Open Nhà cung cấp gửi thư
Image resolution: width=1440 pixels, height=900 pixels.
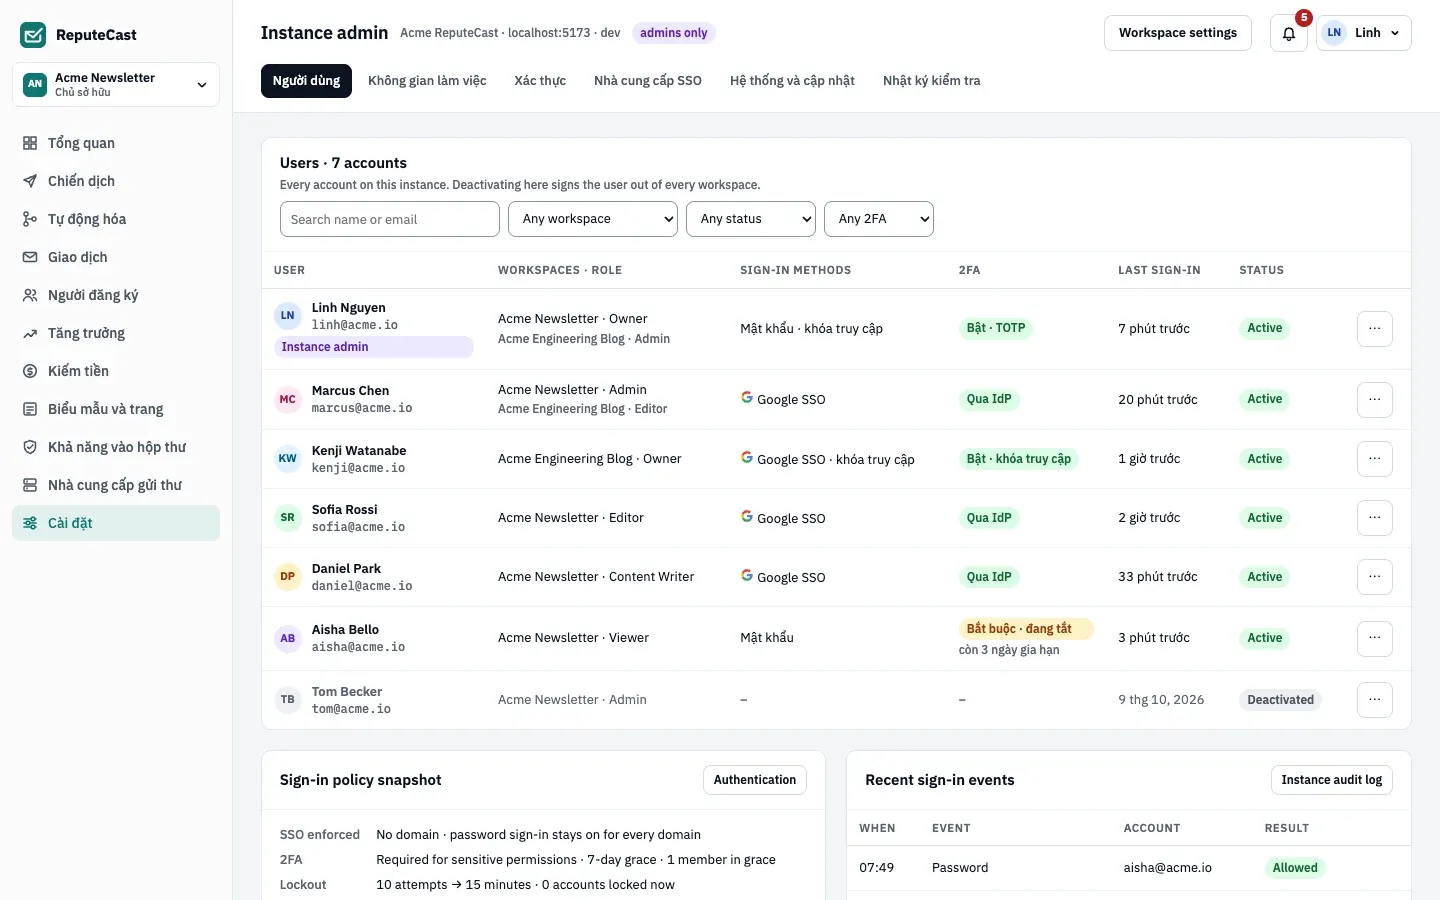coord(116,485)
